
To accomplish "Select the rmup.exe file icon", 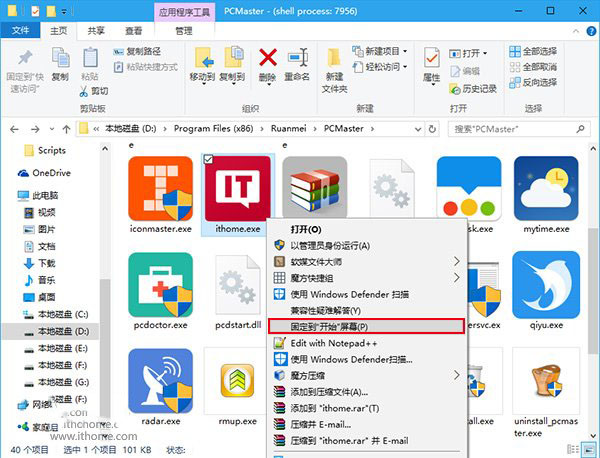I will pos(238,380).
